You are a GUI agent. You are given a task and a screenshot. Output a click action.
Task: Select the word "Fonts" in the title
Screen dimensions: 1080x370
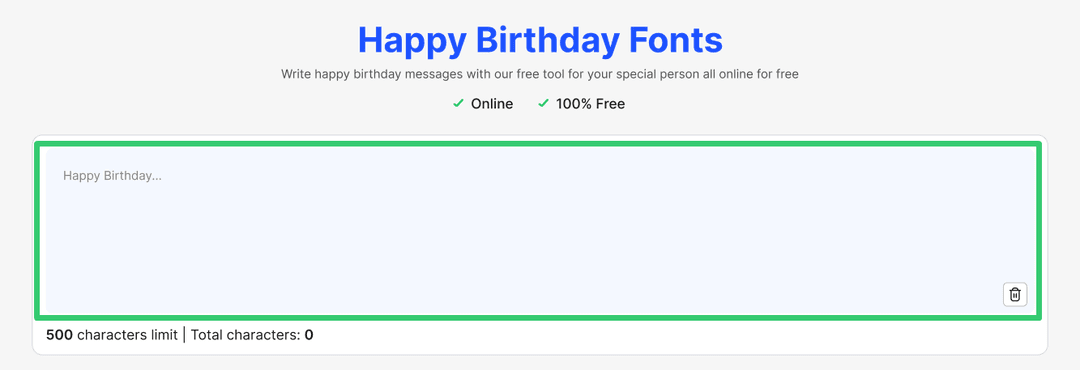tap(667, 40)
